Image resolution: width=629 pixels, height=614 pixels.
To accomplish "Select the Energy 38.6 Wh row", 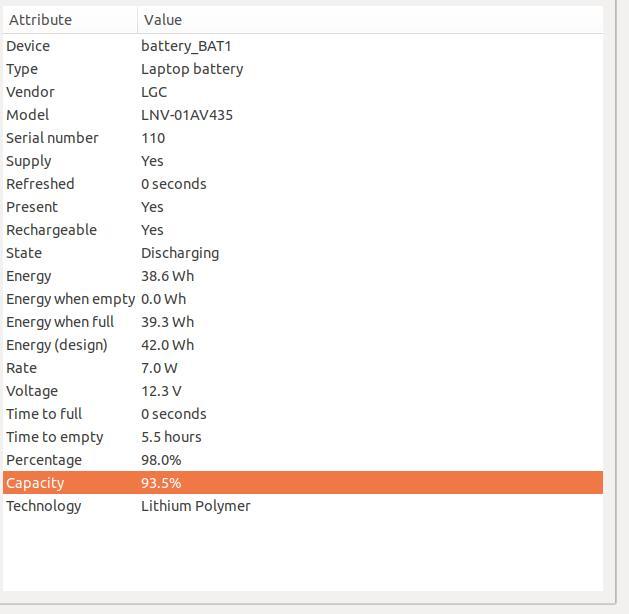I will (x=303, y=276).
